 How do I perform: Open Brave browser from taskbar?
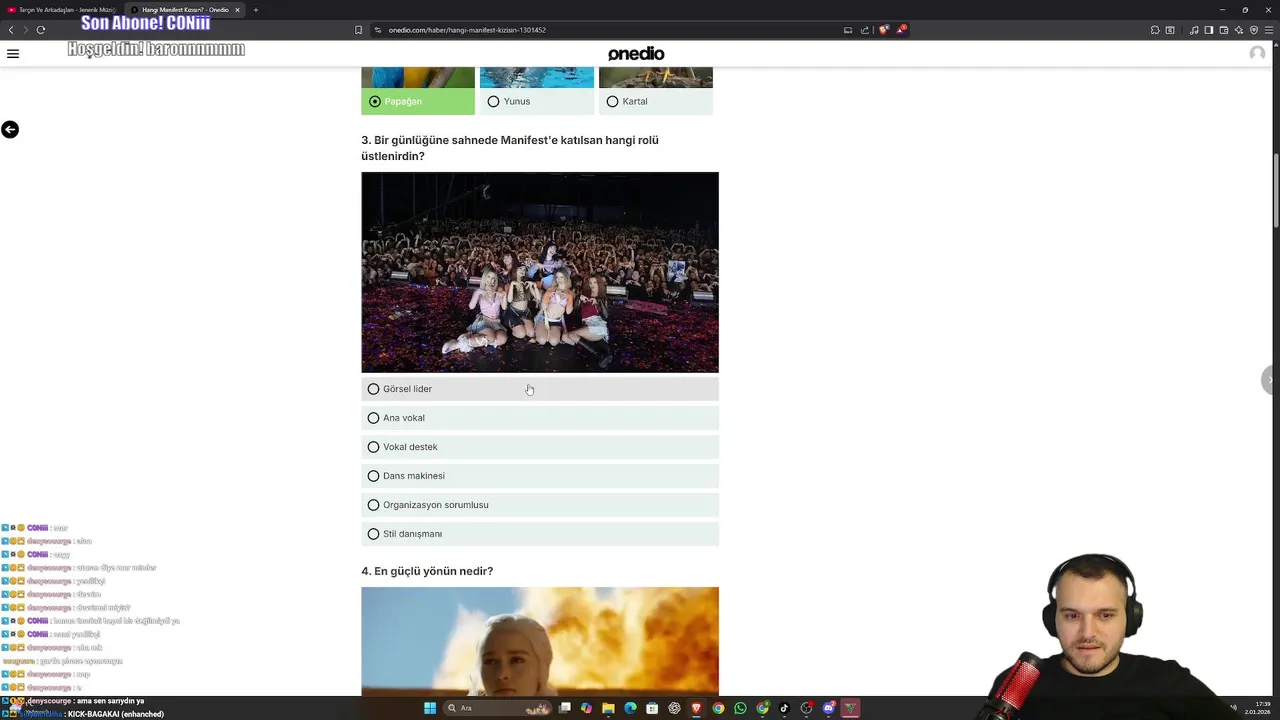coord(697,708)
